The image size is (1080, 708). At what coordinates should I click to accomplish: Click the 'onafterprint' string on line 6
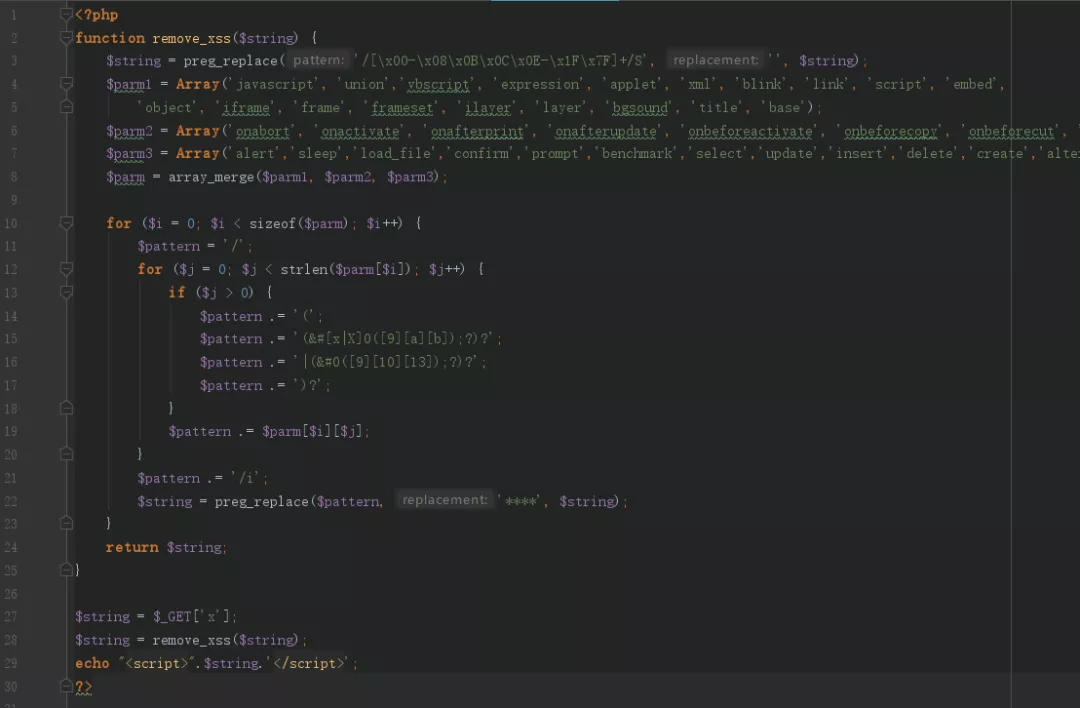[x=477, y=131]
